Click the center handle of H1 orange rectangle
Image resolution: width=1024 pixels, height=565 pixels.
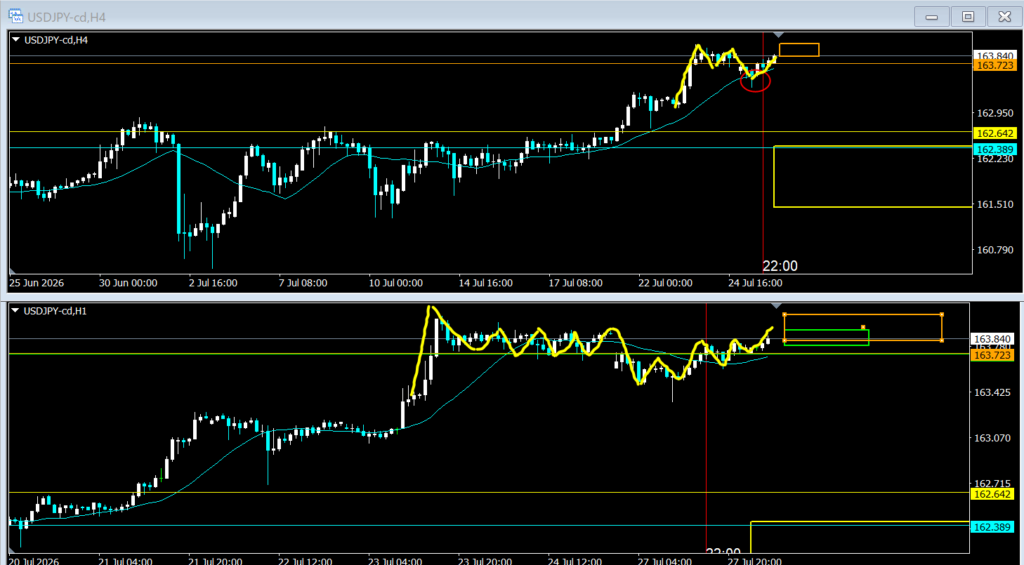pos(863,327)
